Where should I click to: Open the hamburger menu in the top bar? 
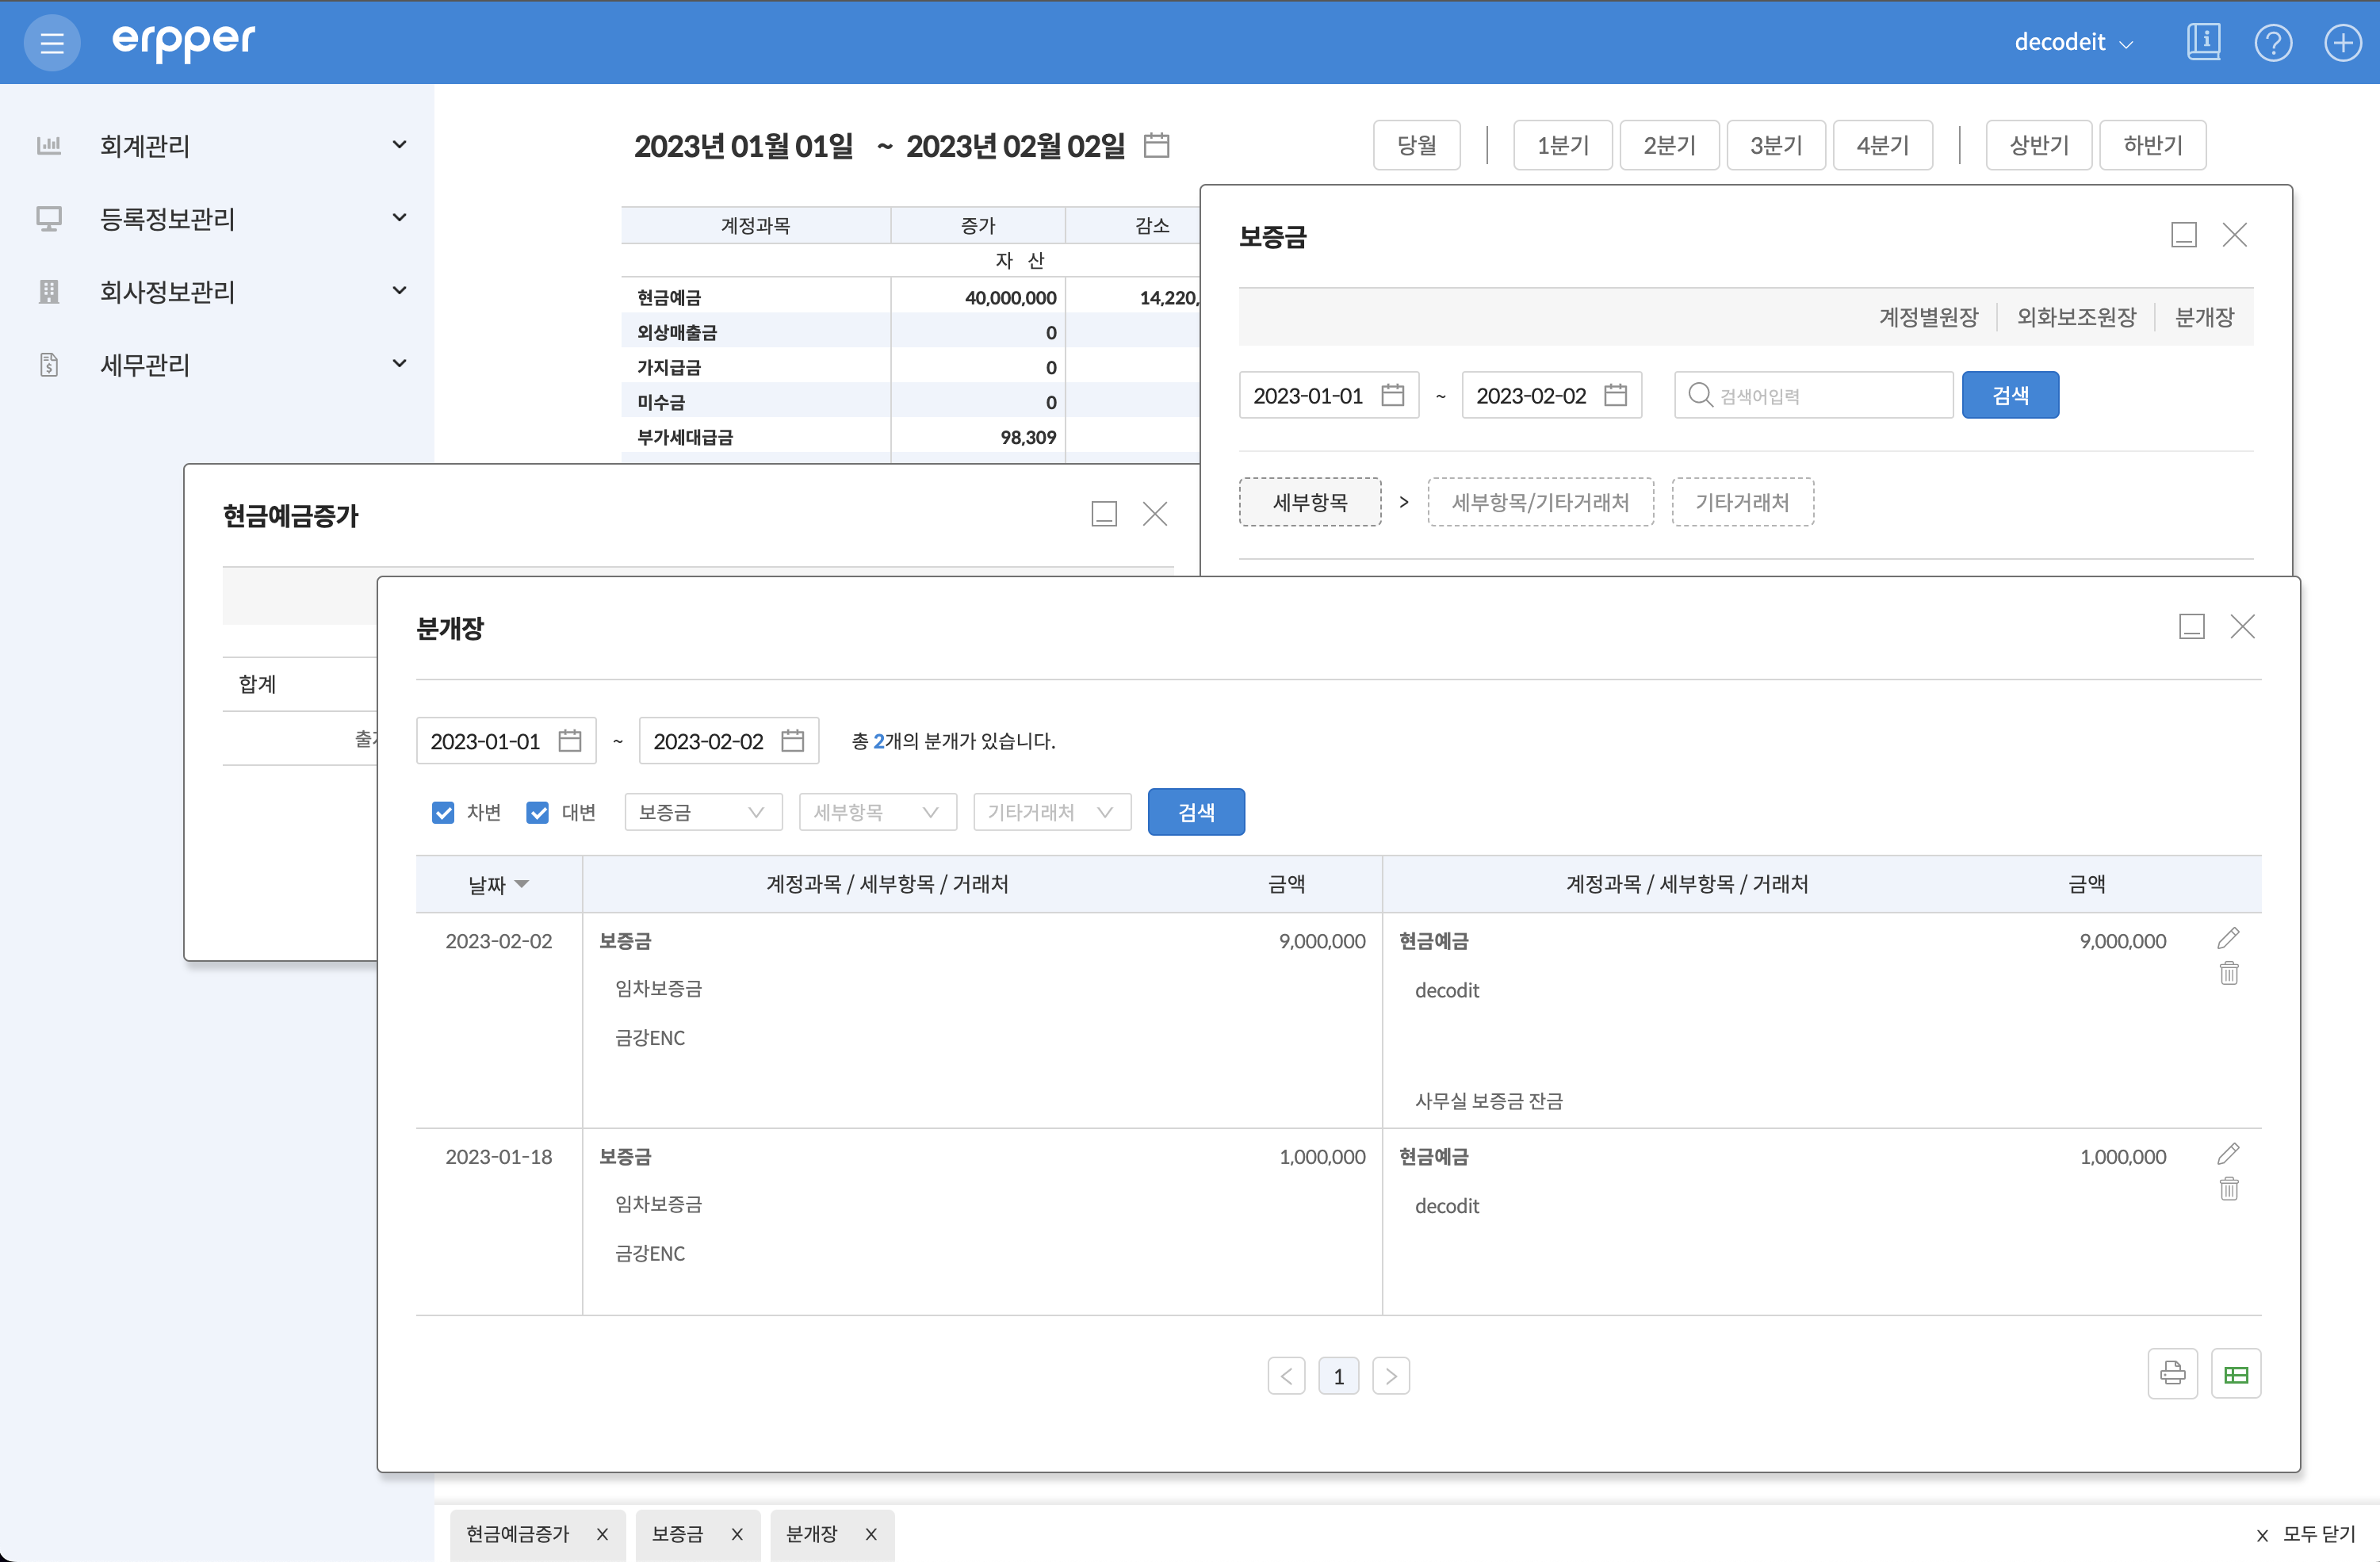[x=51, y=42]
